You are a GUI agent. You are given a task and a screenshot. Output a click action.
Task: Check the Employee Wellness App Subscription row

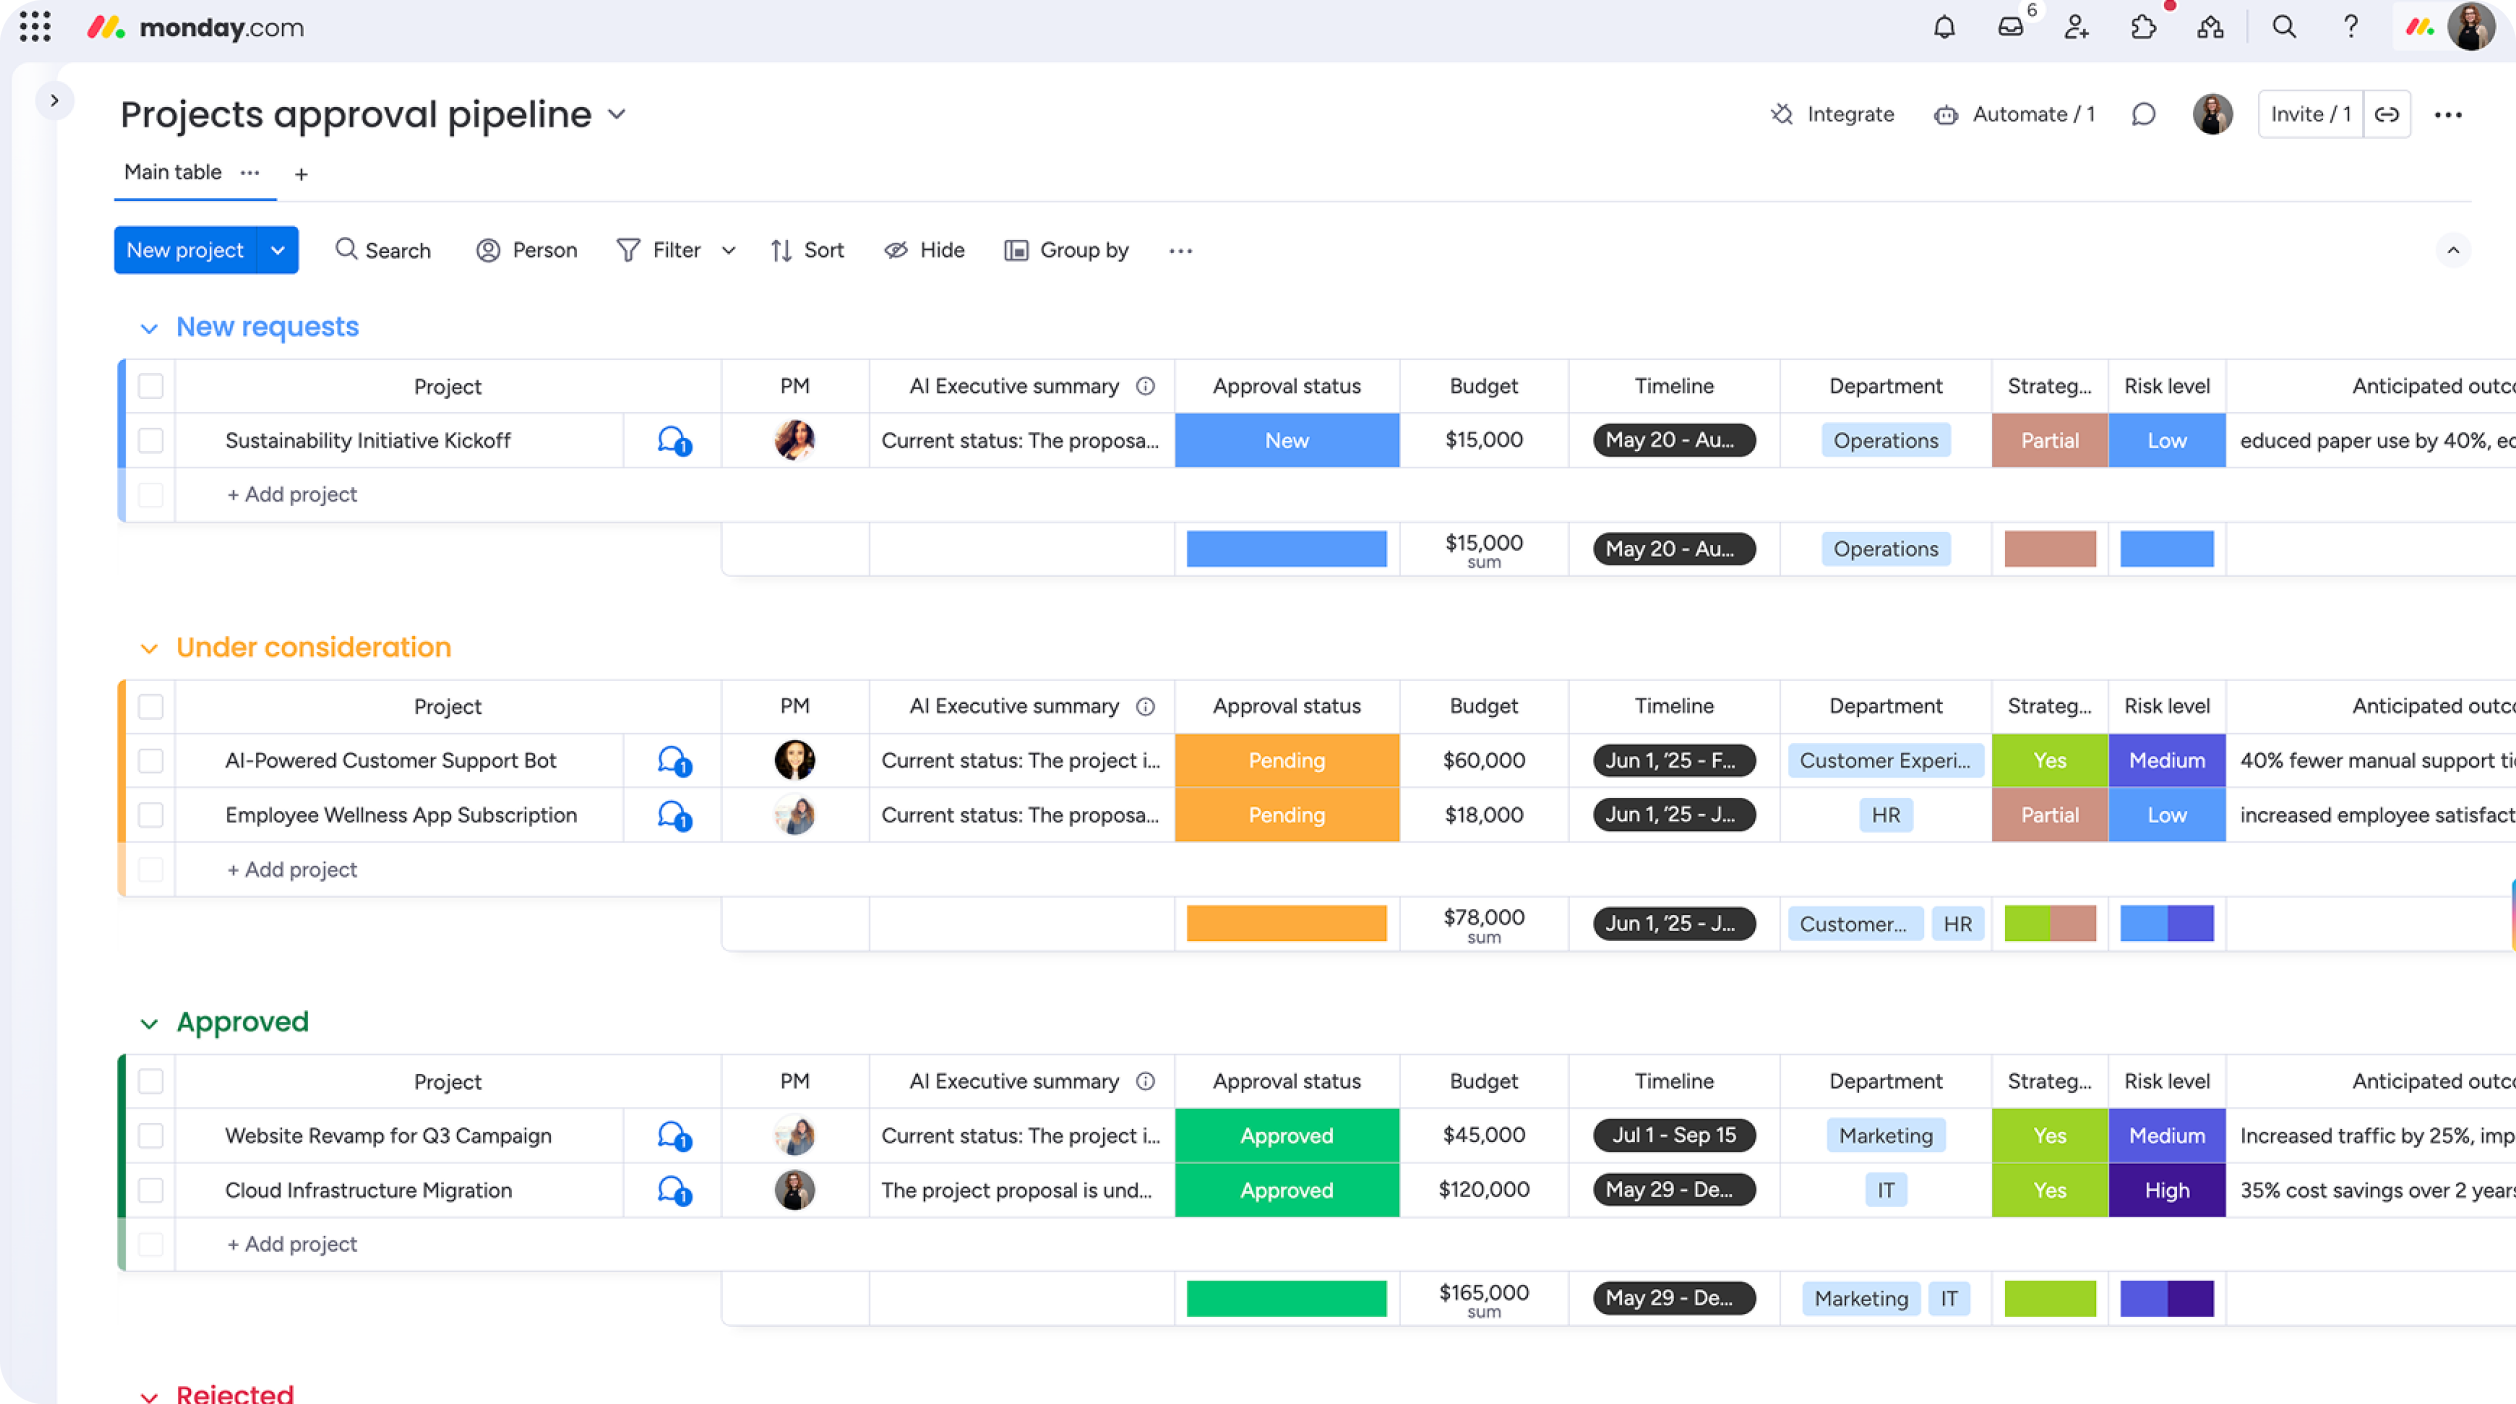pos(151,816)
